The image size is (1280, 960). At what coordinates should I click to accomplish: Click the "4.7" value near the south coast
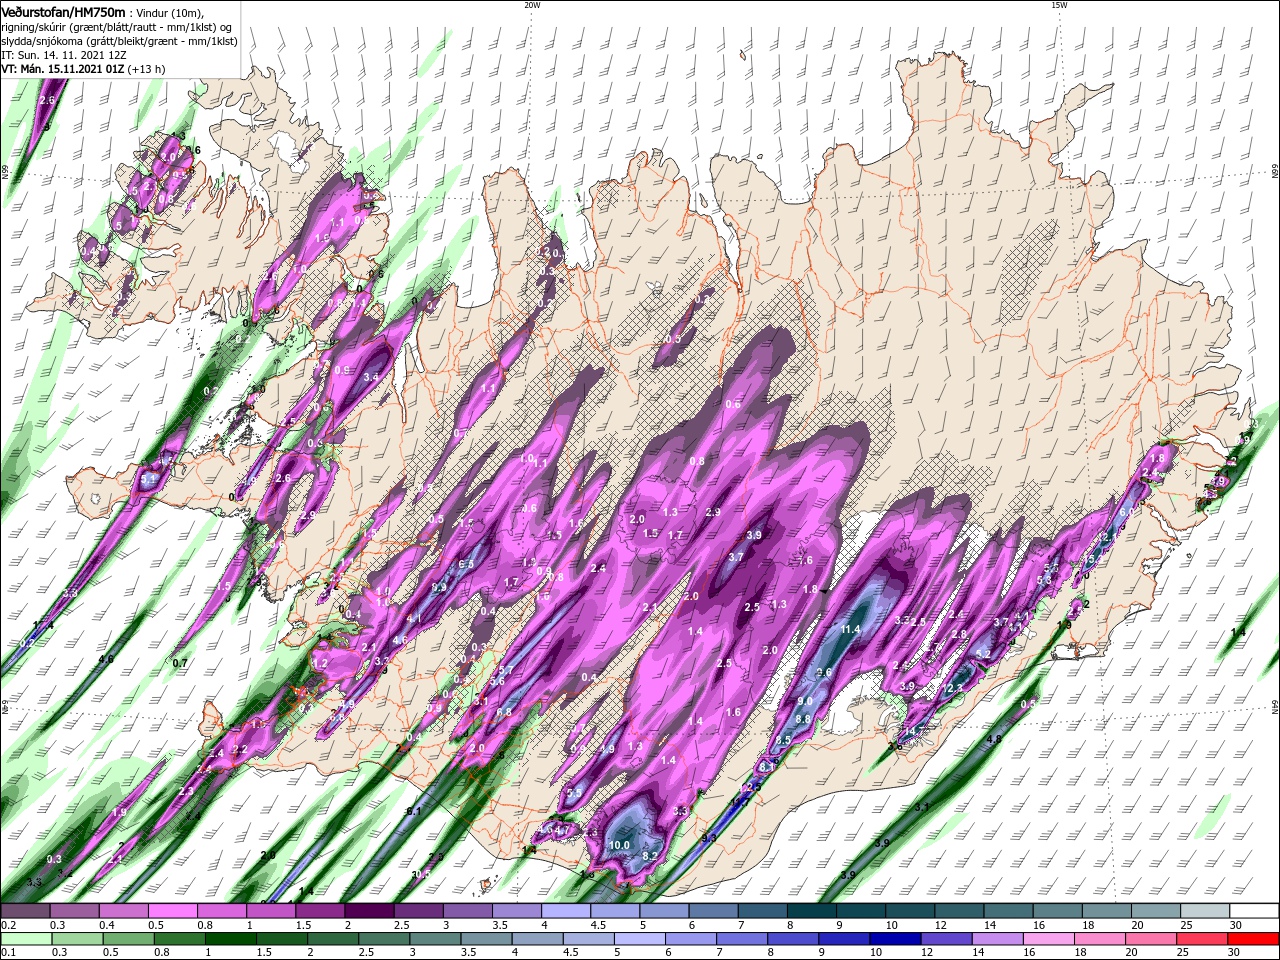[x=562, y=829]
